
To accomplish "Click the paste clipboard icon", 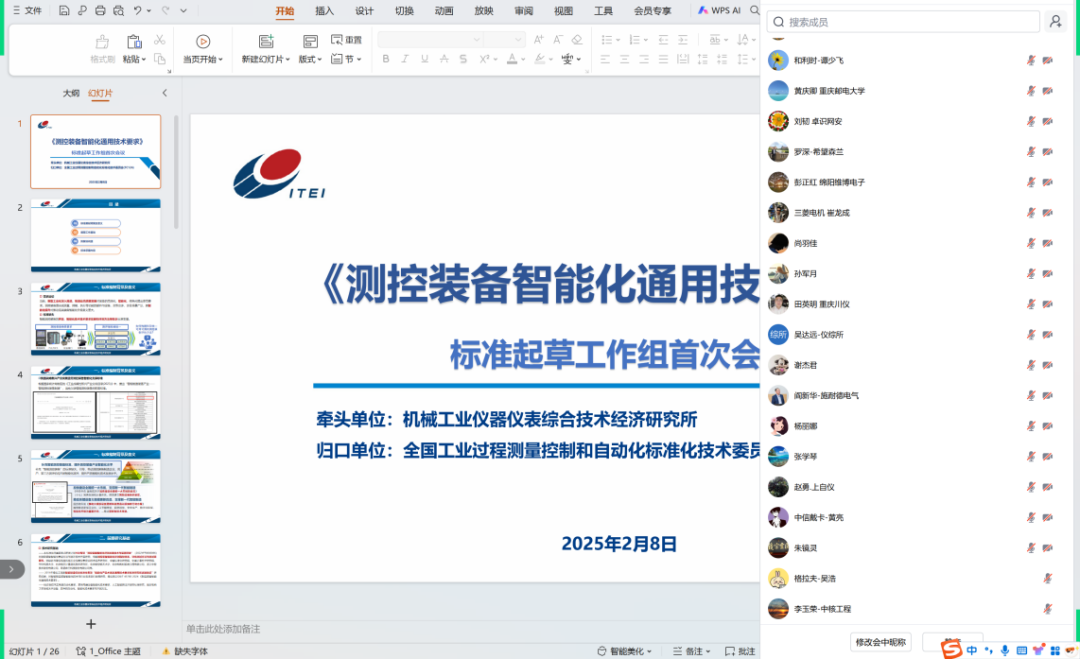I will point(133,41).
